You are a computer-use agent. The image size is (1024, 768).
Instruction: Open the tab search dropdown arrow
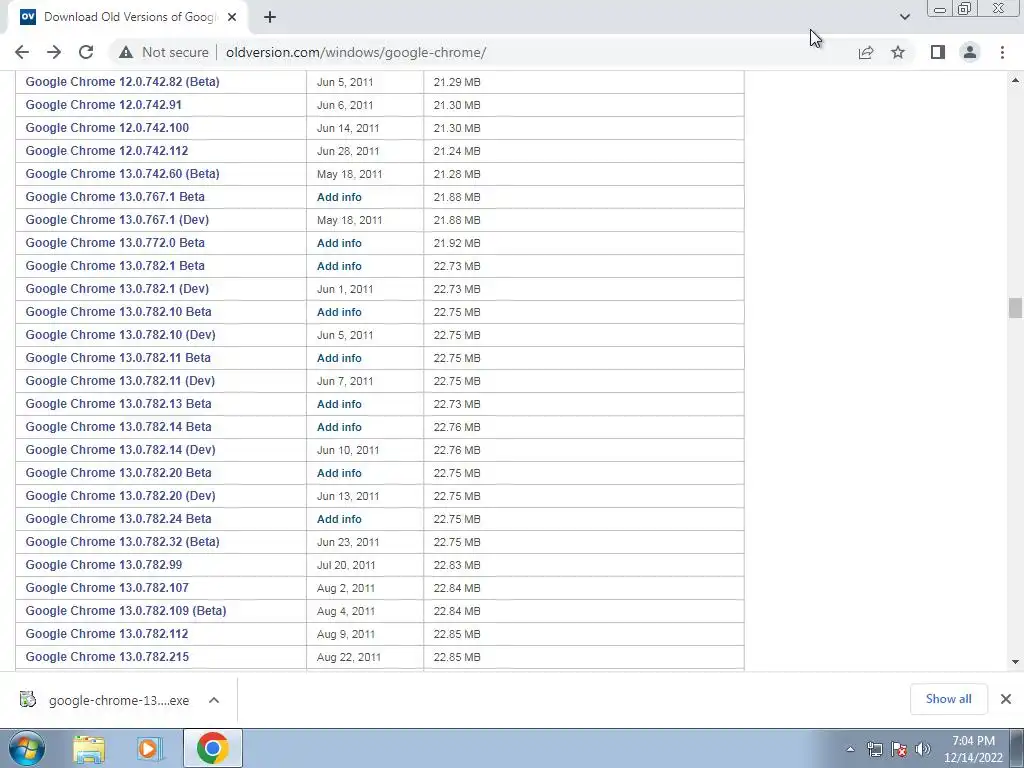904,17
